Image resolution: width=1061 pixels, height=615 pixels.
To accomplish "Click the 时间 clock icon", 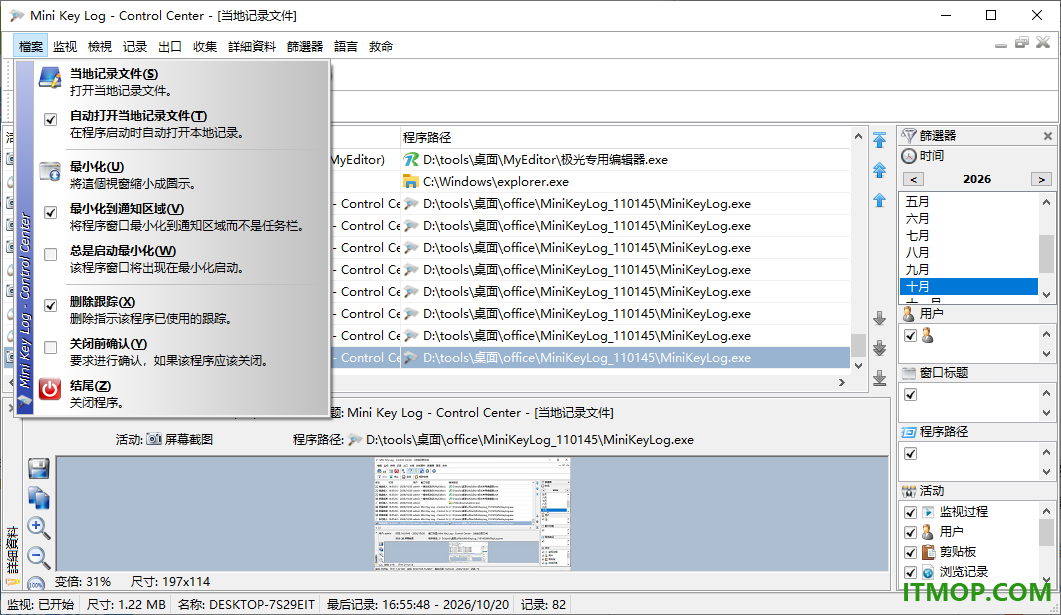I will pyautogui.click(x=909, y=156).
